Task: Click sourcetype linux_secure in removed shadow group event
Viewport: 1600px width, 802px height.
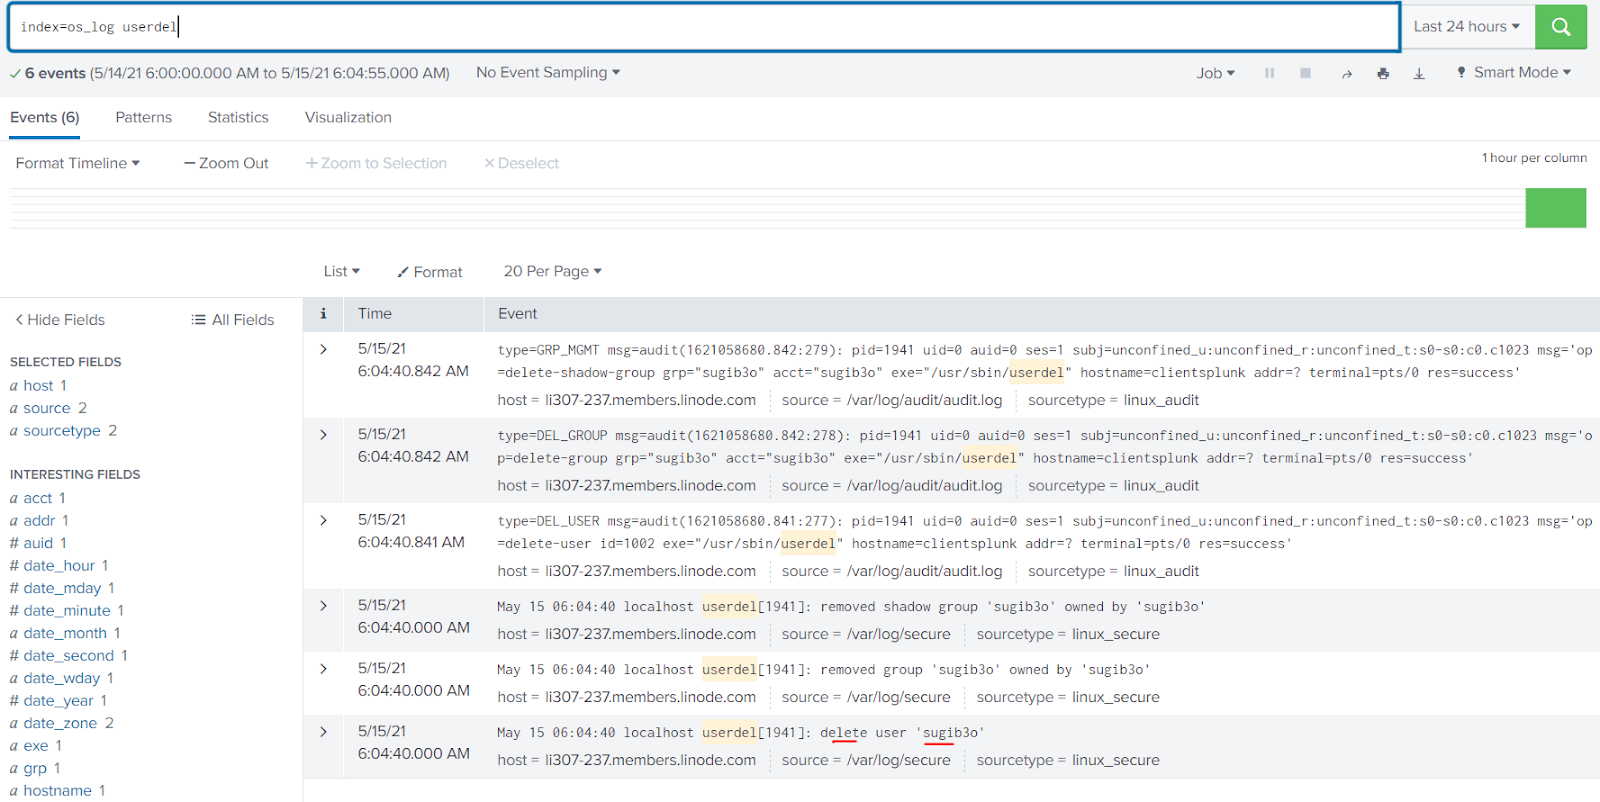Action: [1116, 634]
